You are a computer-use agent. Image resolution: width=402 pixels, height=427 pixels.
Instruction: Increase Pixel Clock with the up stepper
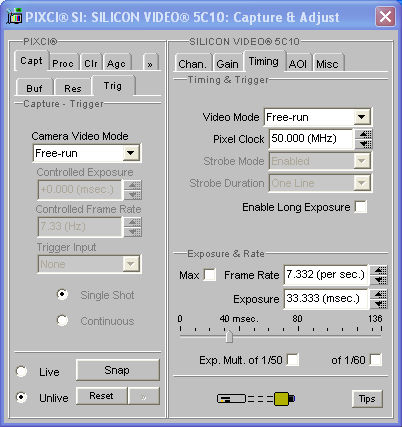[x=365, y=134]
